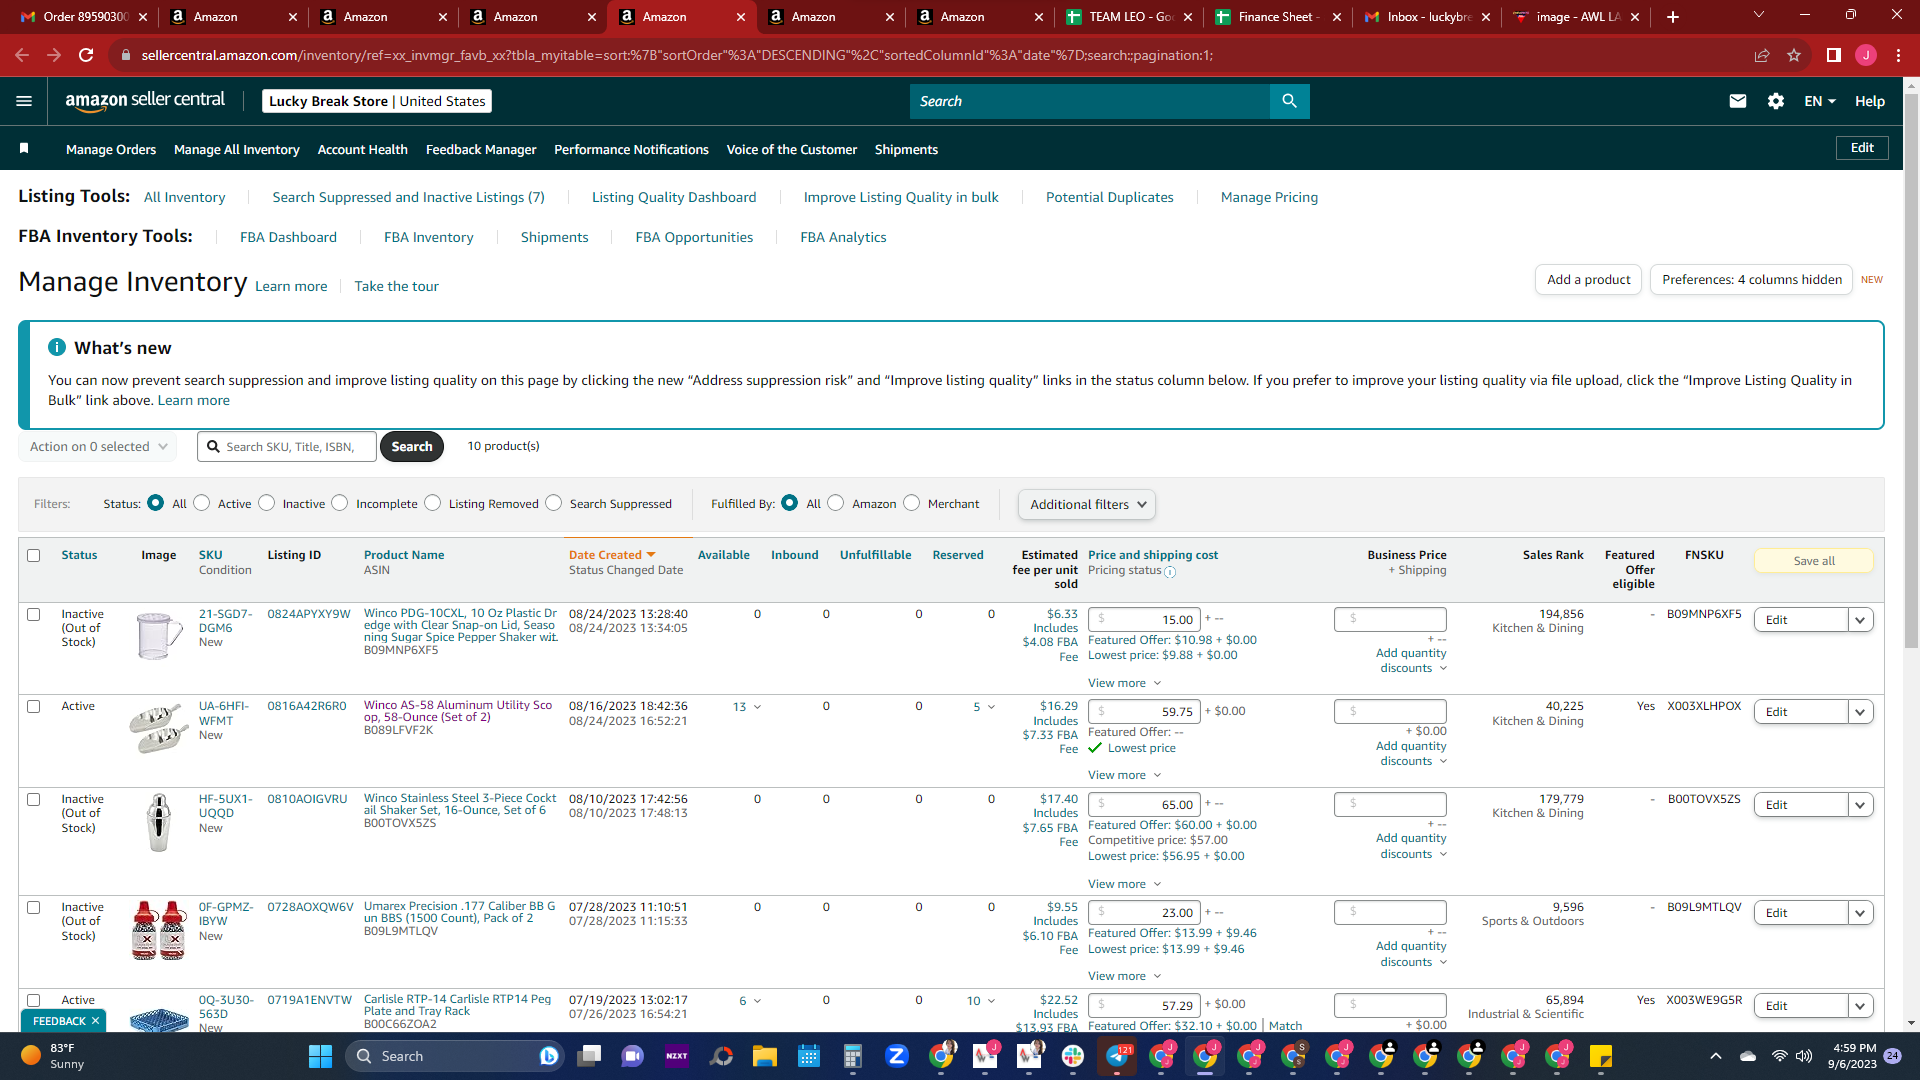Click the bookmark icon in the navigation bar
The image size is (1920, 1080).
(x=24, y=149)
